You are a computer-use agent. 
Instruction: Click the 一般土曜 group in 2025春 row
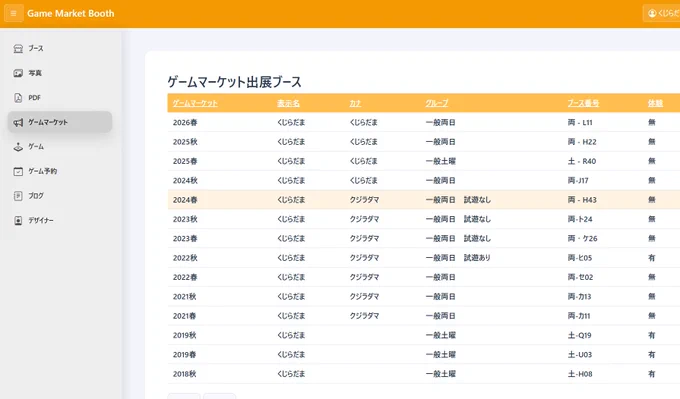click(x=441, y=161)
